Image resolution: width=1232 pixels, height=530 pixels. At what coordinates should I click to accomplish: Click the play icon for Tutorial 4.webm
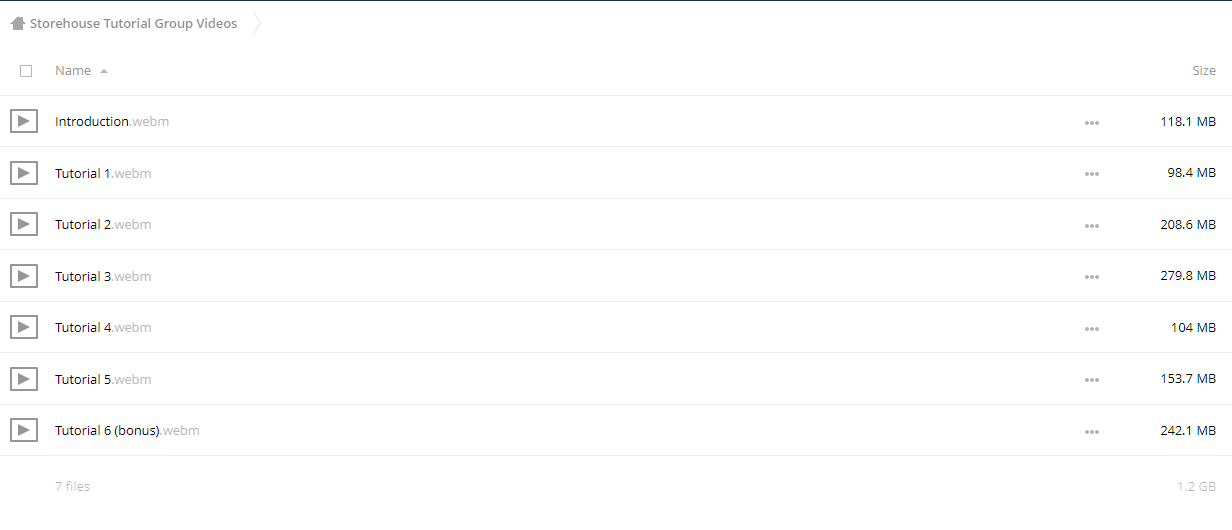[x=24, y=327]
